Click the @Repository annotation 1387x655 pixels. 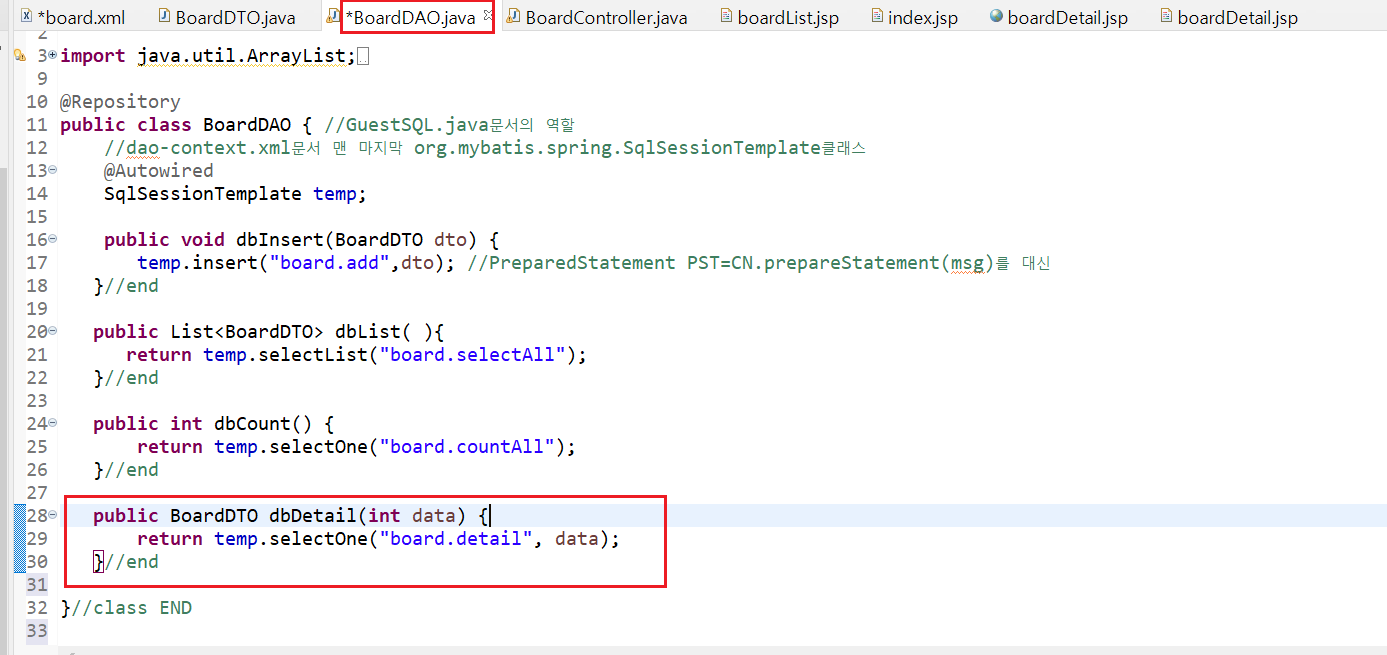pos(120,102)
